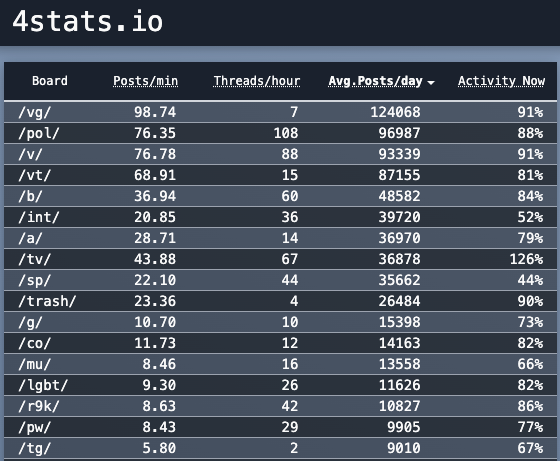Click the sort arrow beside Avg.Posts/day

tap(431, 82)
